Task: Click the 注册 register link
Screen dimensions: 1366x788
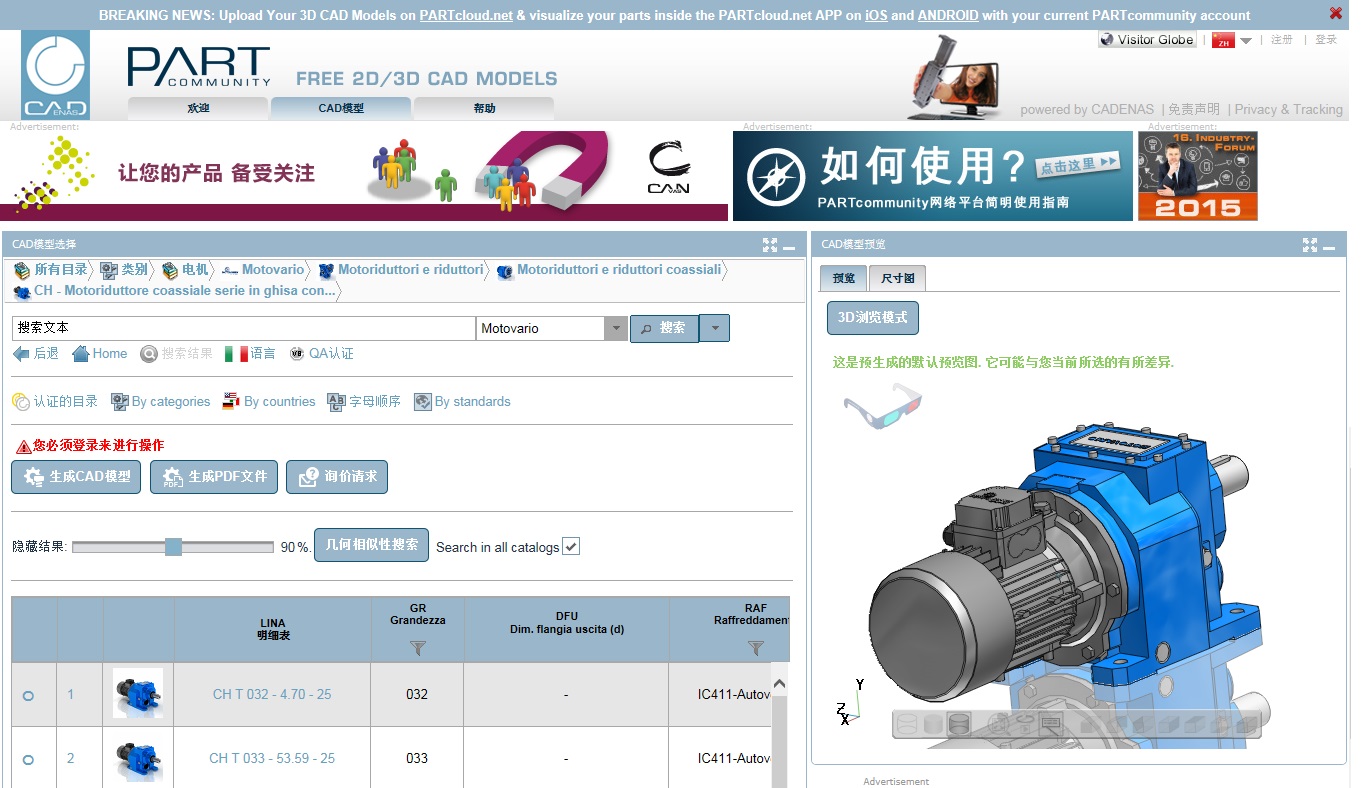Action: (x=1282, y=39)
